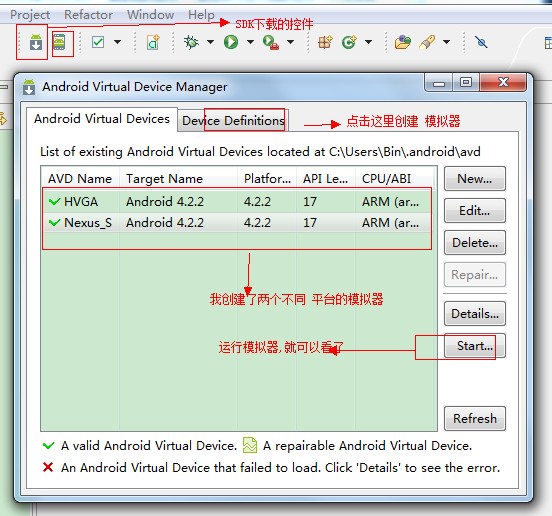
Task: Click the Open Type folder icon
Action: pos(403,42)
